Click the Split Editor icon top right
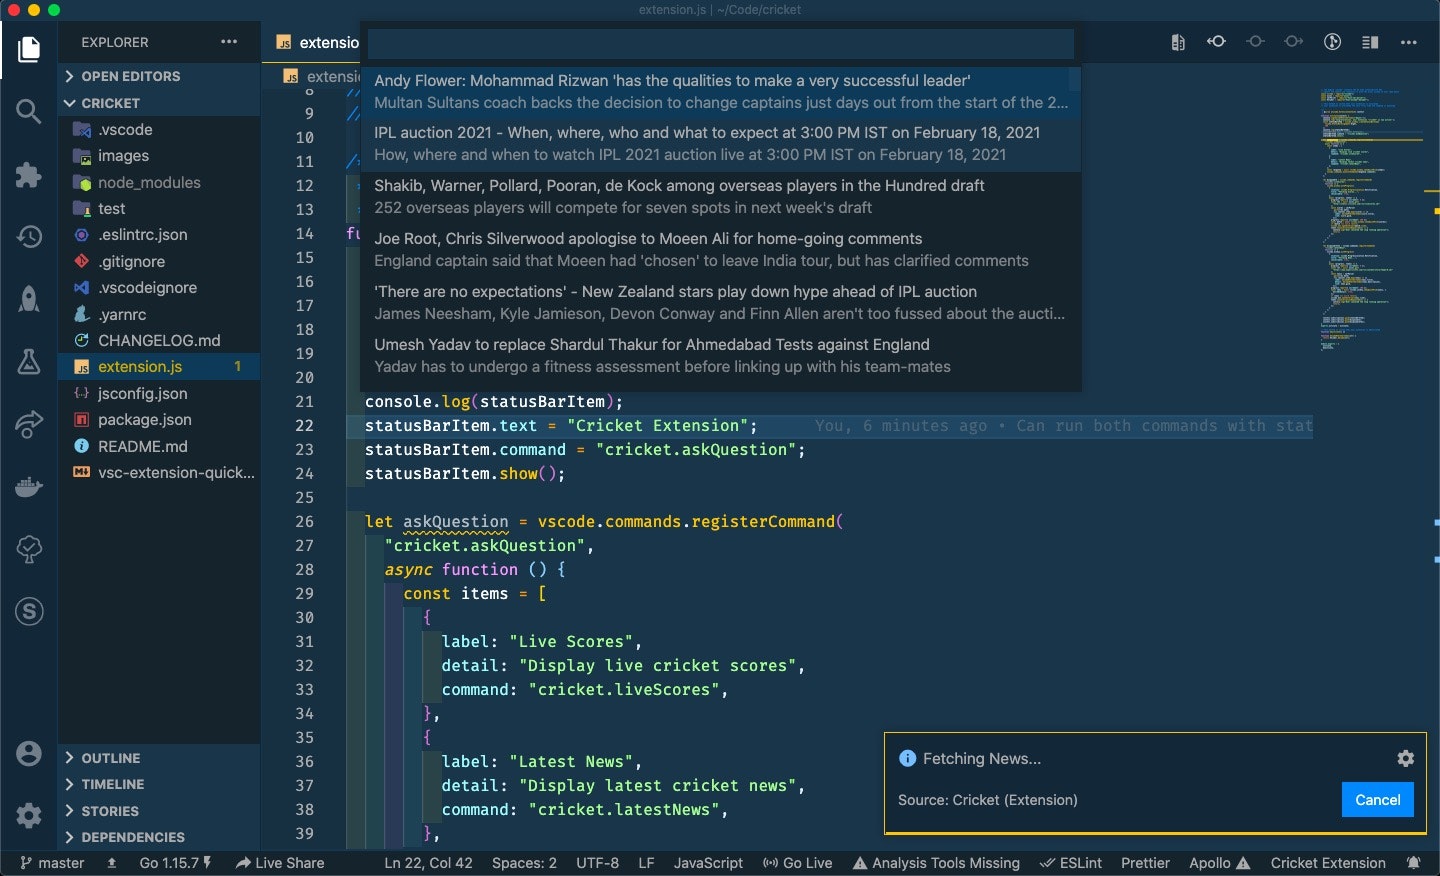1440x876 pixels. tap(1369, 42)
